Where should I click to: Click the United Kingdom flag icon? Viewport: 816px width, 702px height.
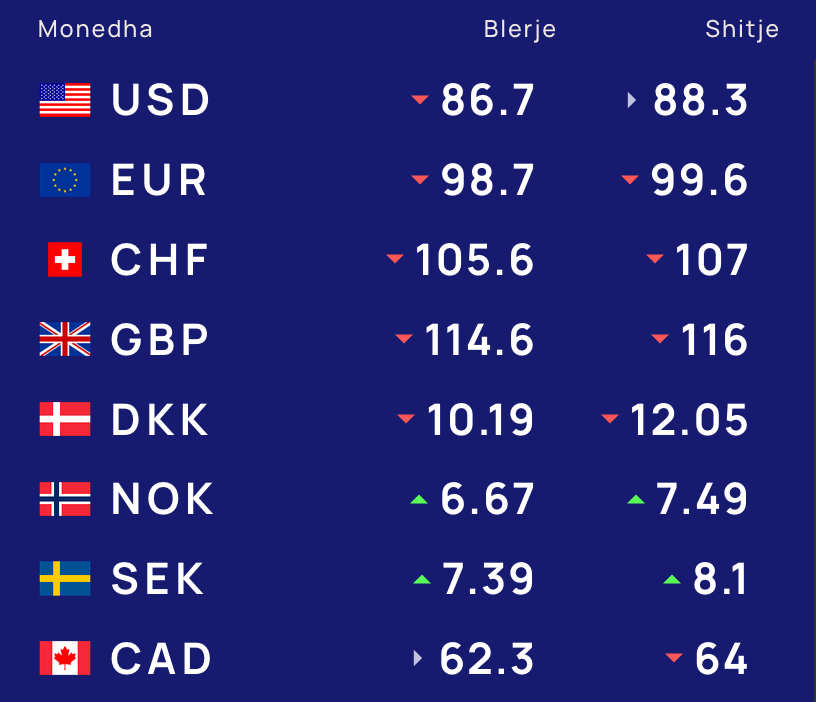point(65,339)
